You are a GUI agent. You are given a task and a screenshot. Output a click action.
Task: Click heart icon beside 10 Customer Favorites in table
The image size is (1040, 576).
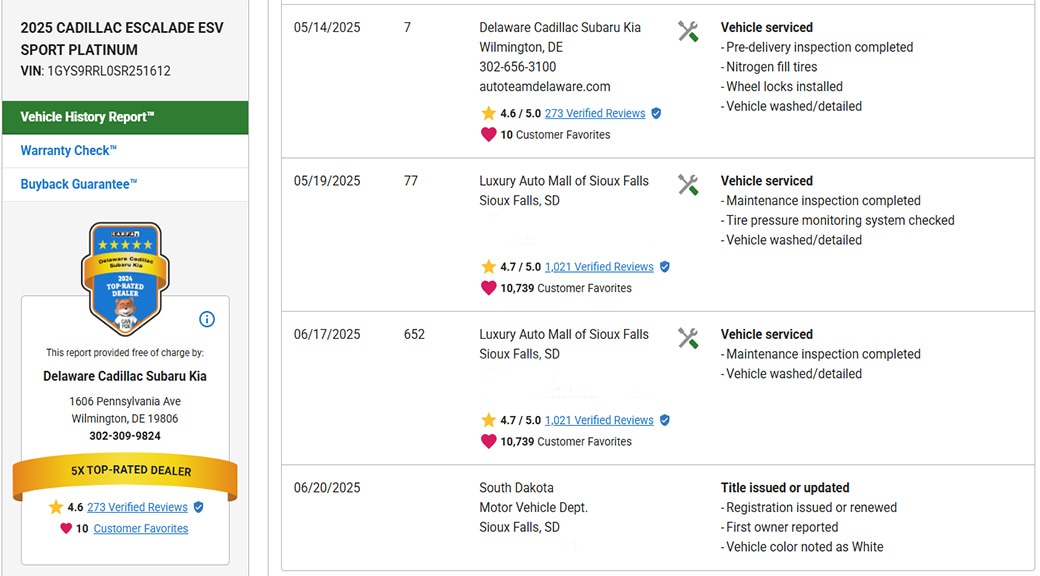pyautogui.click(x=489, y=134)
